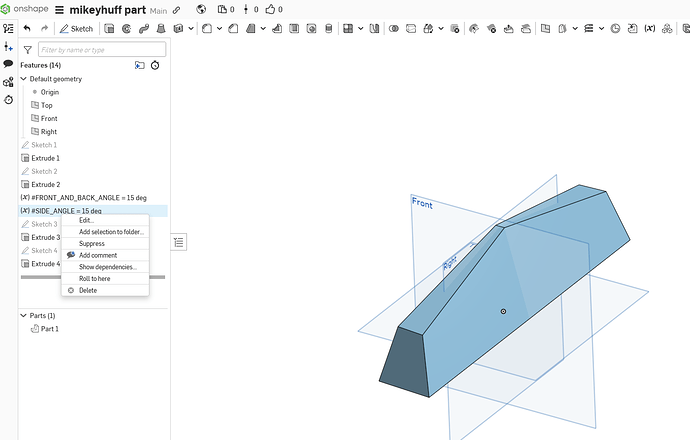Select the Split tool
Image resolution: width=690 pixels, height=440 pixels.
click(411, 29)
